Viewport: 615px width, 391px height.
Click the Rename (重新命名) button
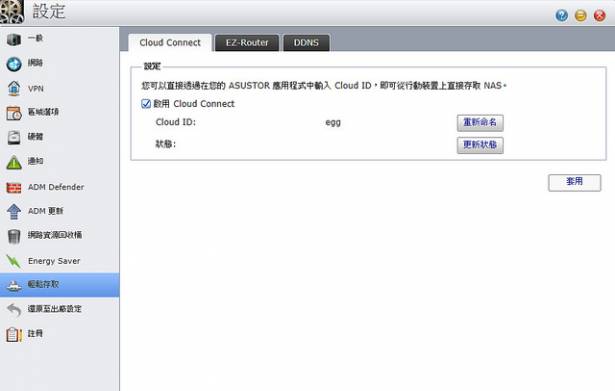[480, 123]
